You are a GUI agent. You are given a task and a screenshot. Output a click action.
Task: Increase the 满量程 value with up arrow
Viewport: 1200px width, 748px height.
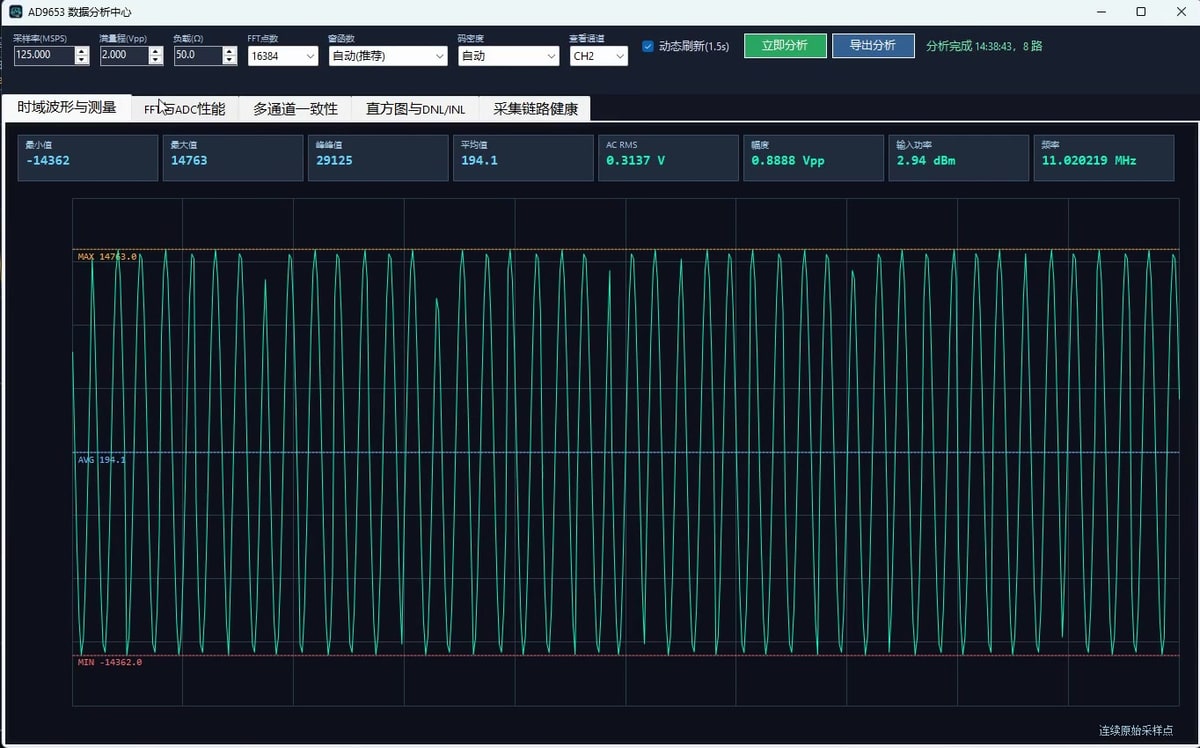pyautogui.click(x=156, y=51)
